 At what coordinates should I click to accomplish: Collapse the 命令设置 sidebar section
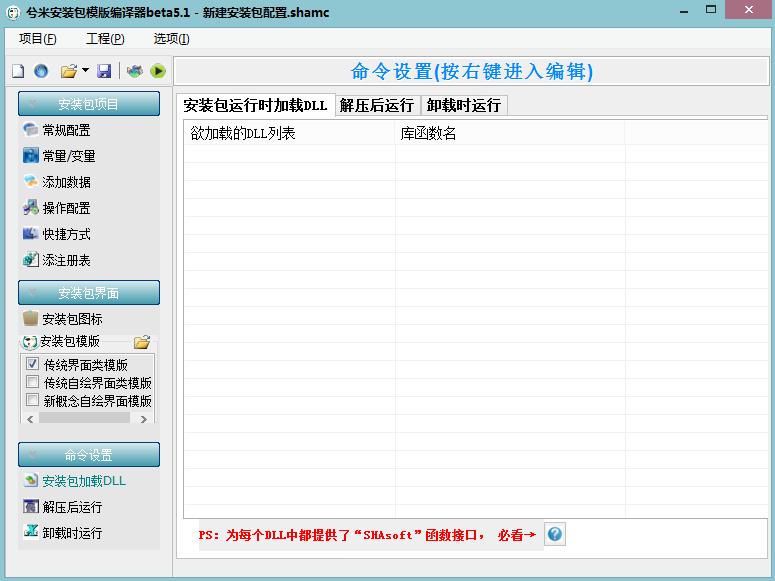tap(89, 455)
